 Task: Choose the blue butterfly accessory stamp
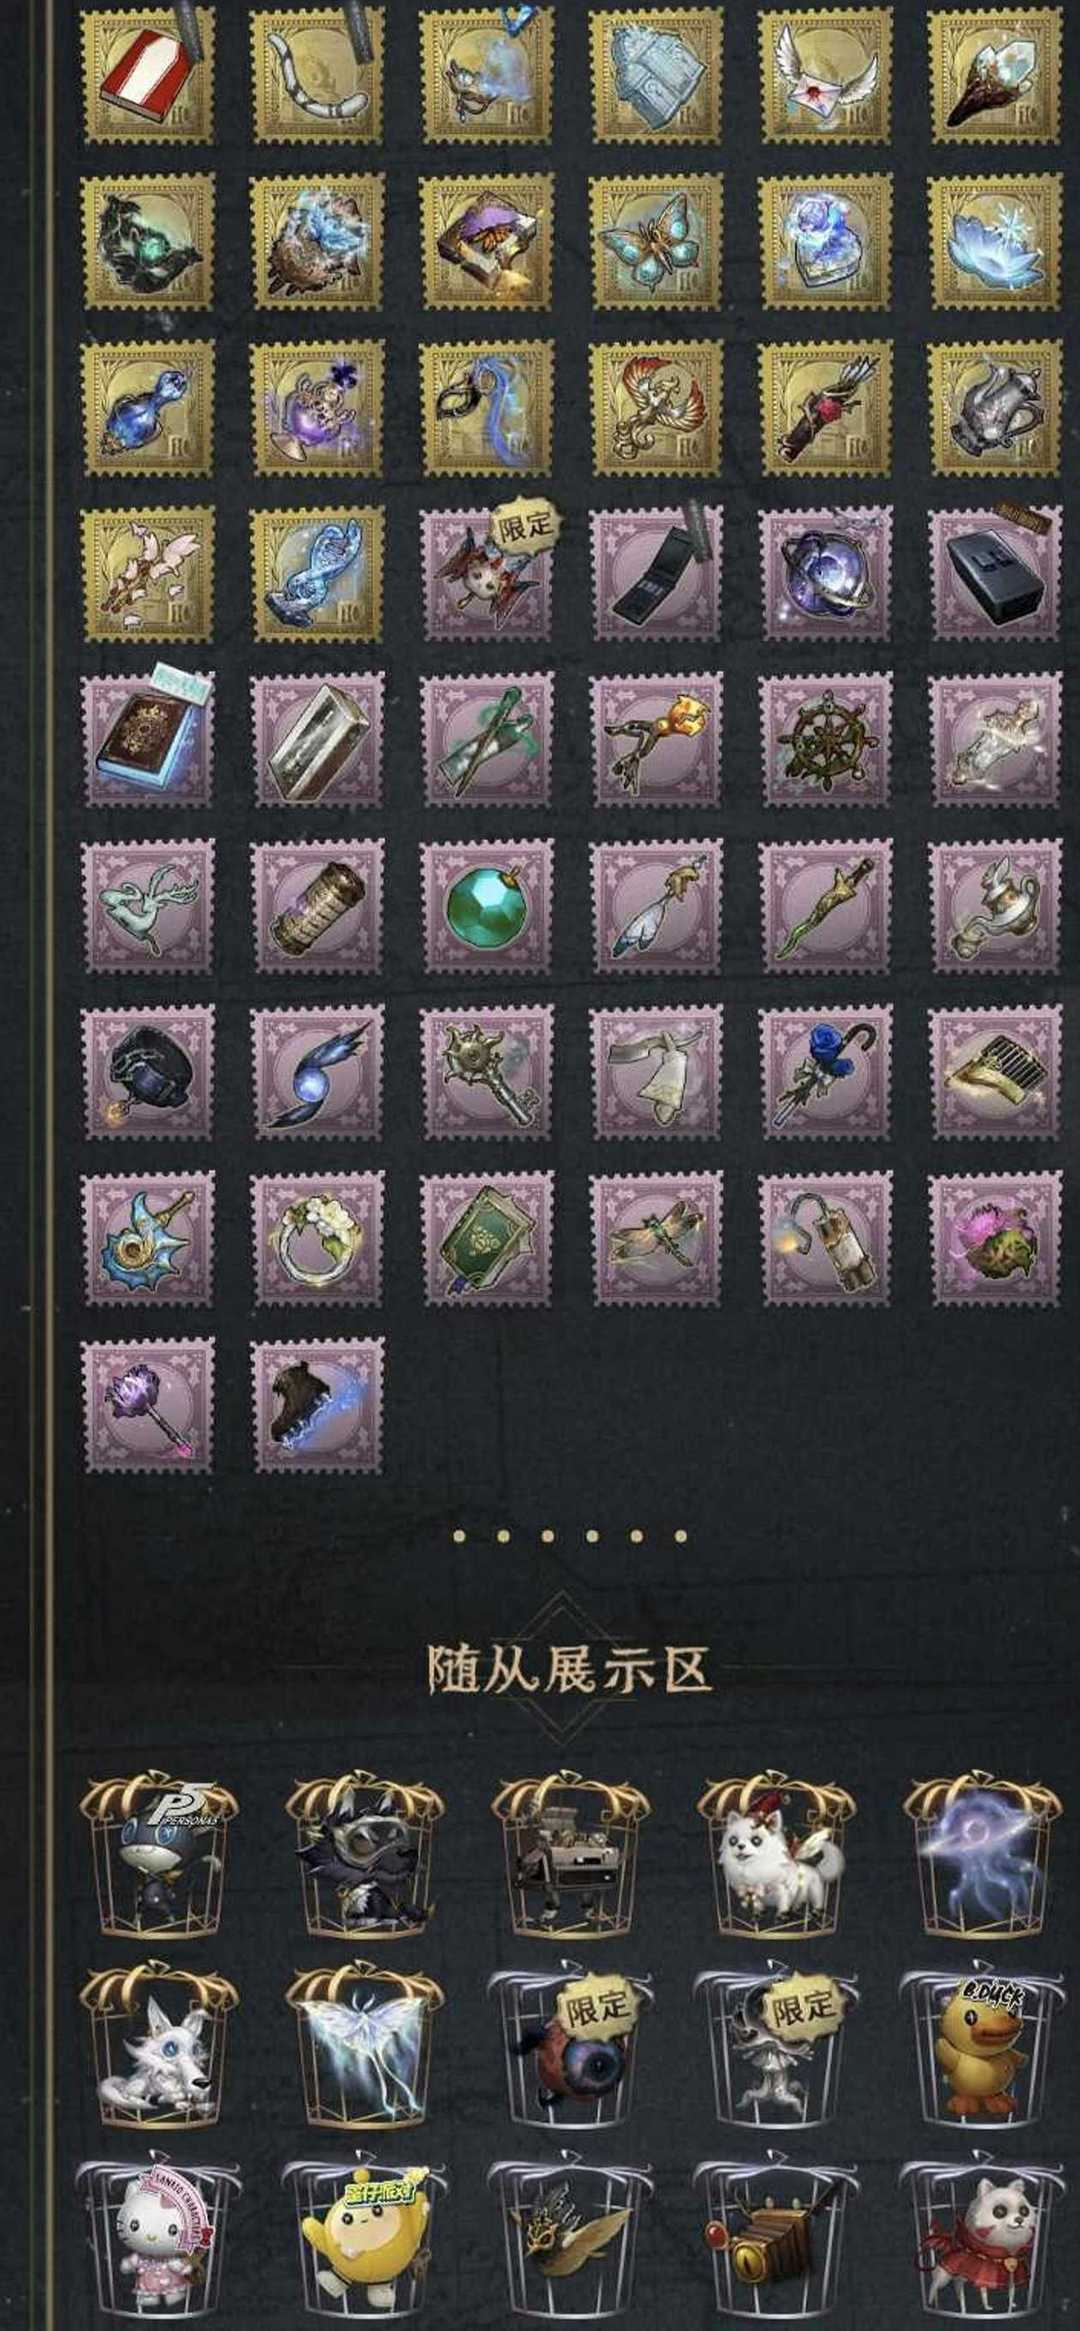656,241
